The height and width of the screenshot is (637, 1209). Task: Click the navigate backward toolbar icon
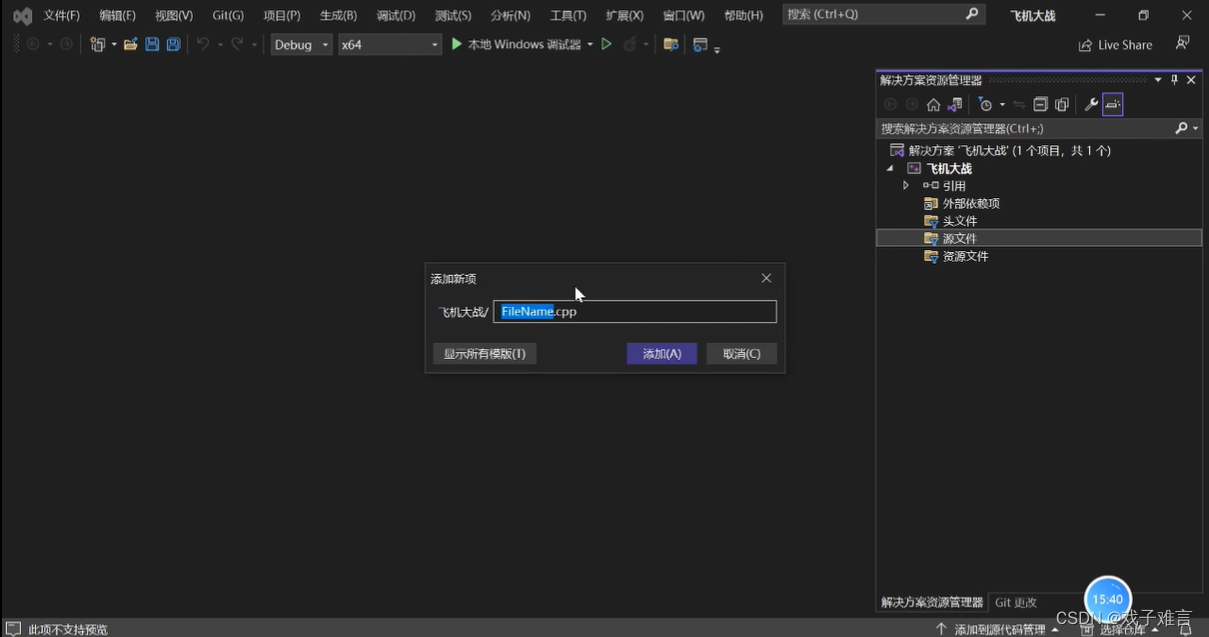(x=33, y=45)
